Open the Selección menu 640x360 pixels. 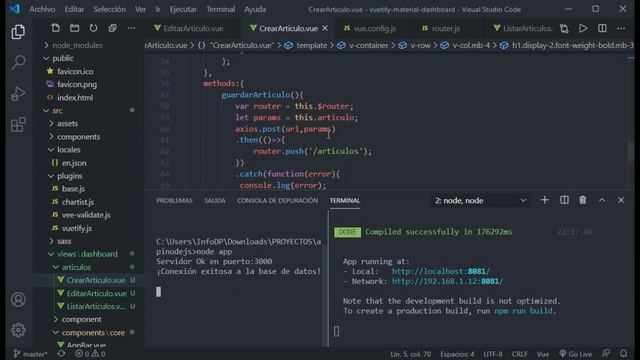[109, 9]
